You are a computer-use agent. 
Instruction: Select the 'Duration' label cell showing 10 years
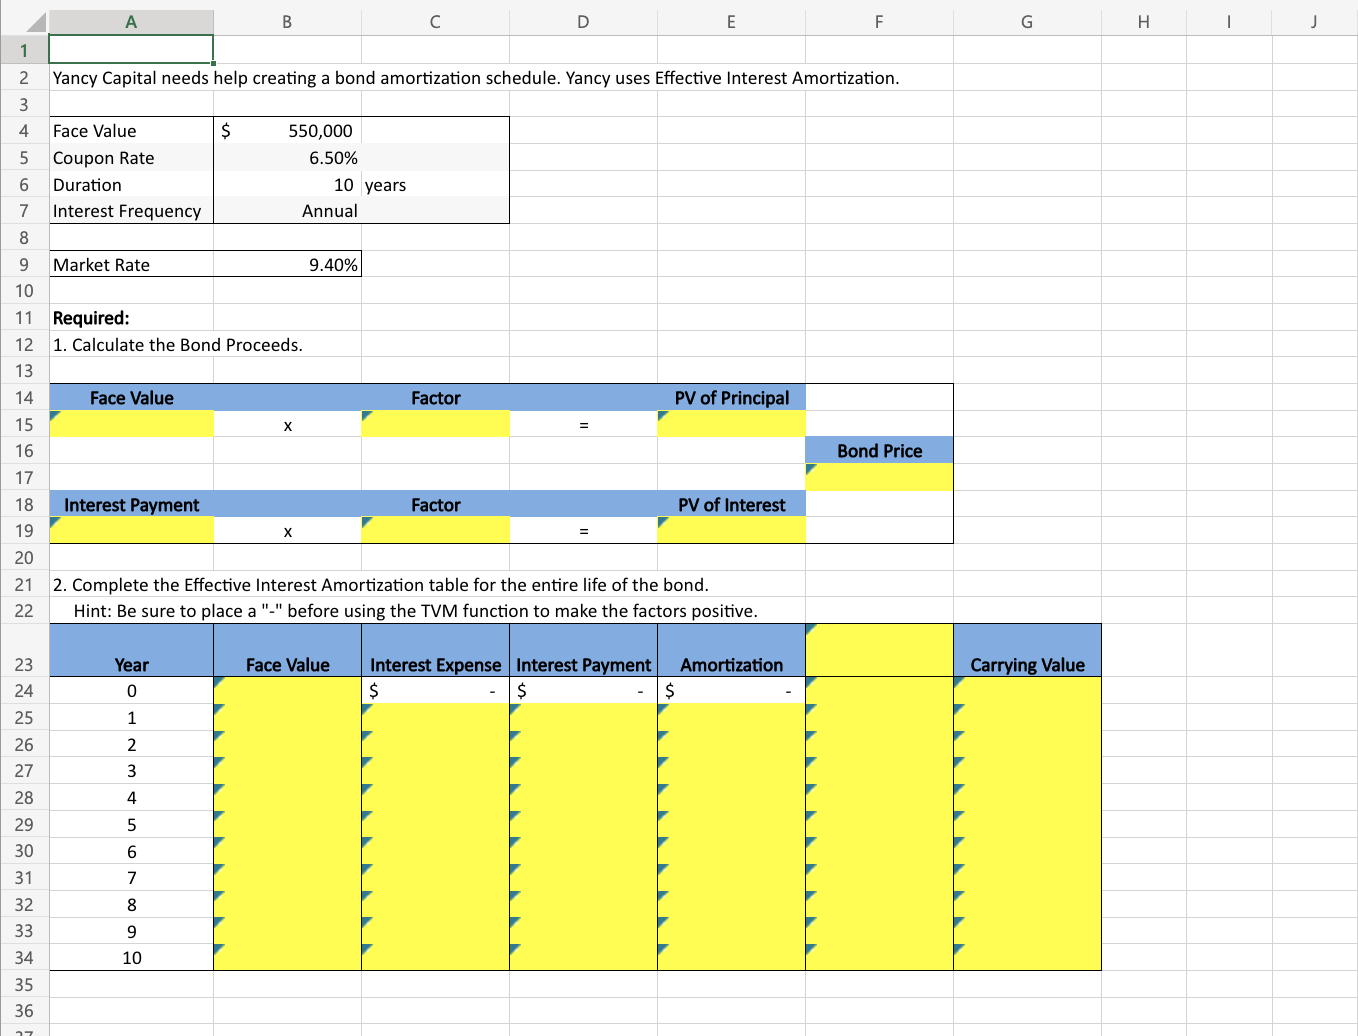point(130,184)
